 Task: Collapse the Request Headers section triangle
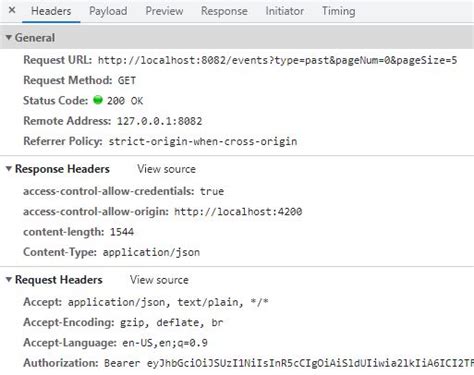pos(9,279)
